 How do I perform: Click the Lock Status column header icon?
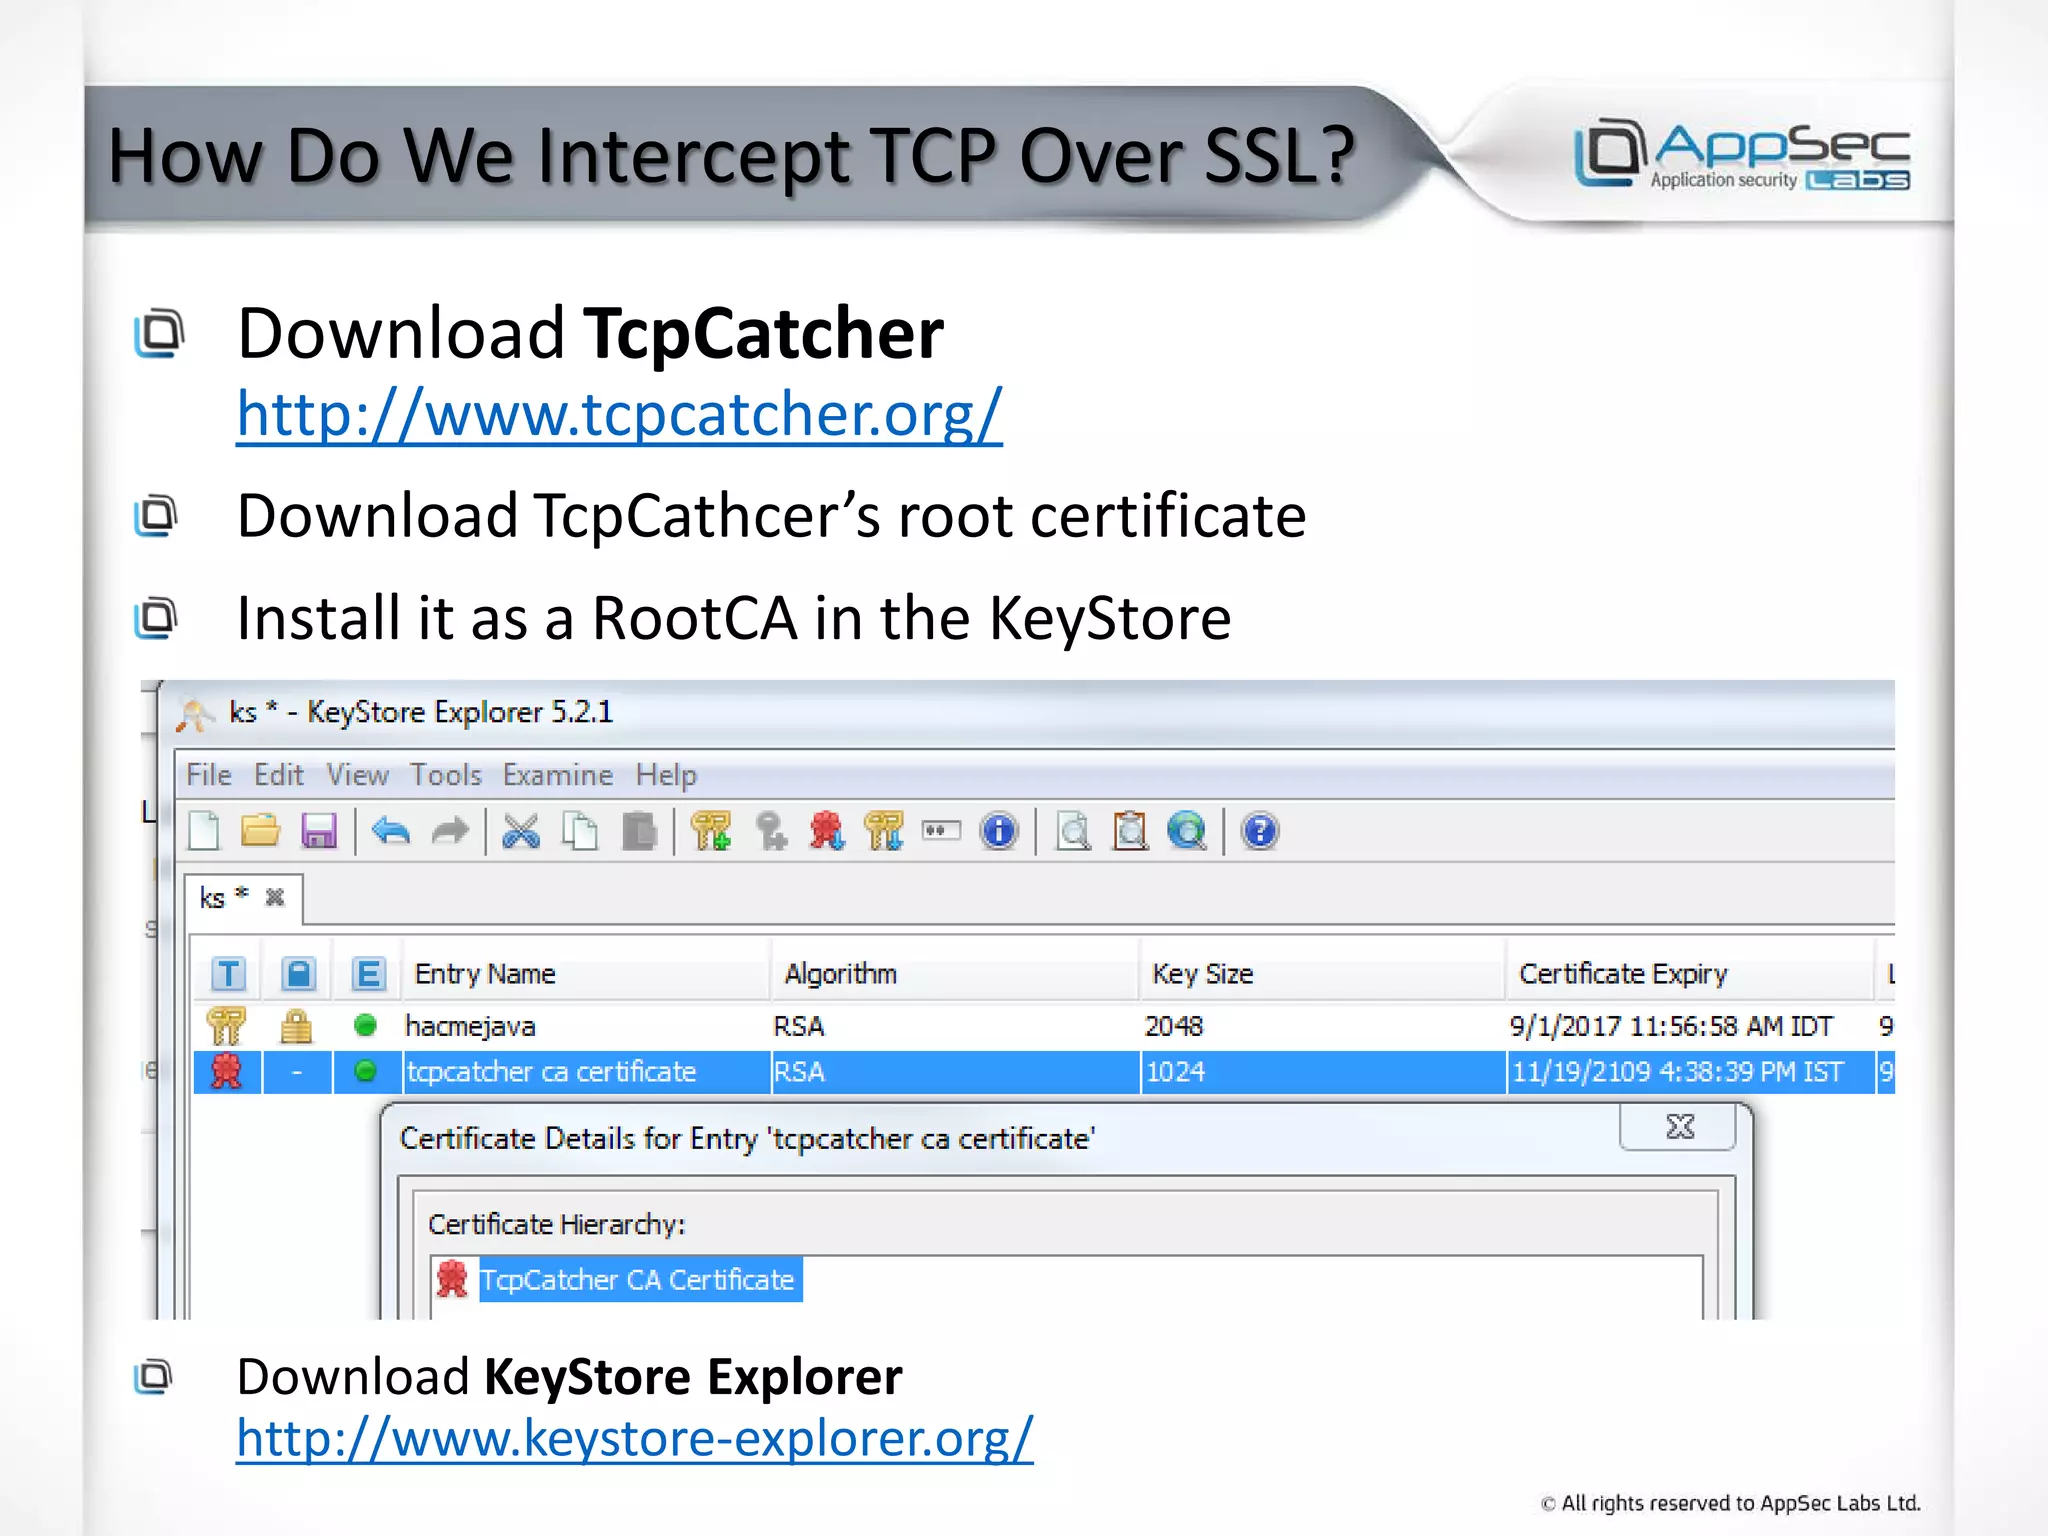(x=298, y=973)
